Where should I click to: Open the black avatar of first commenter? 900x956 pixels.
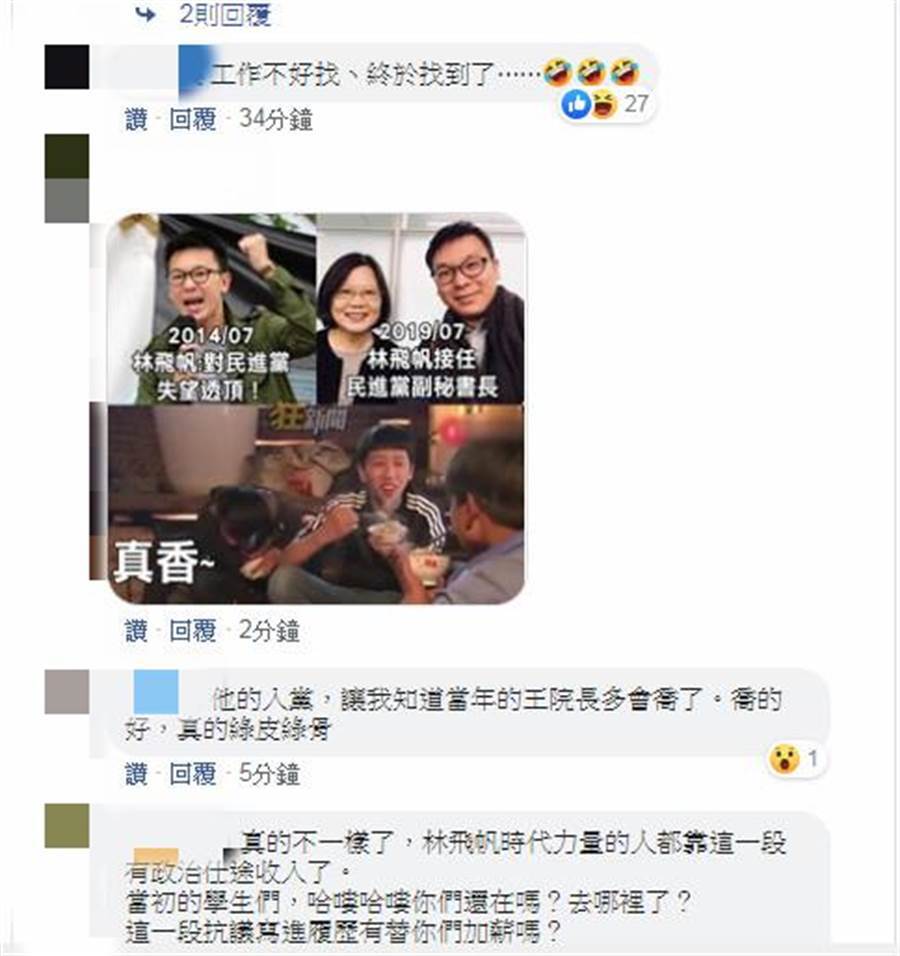(67, 66)
